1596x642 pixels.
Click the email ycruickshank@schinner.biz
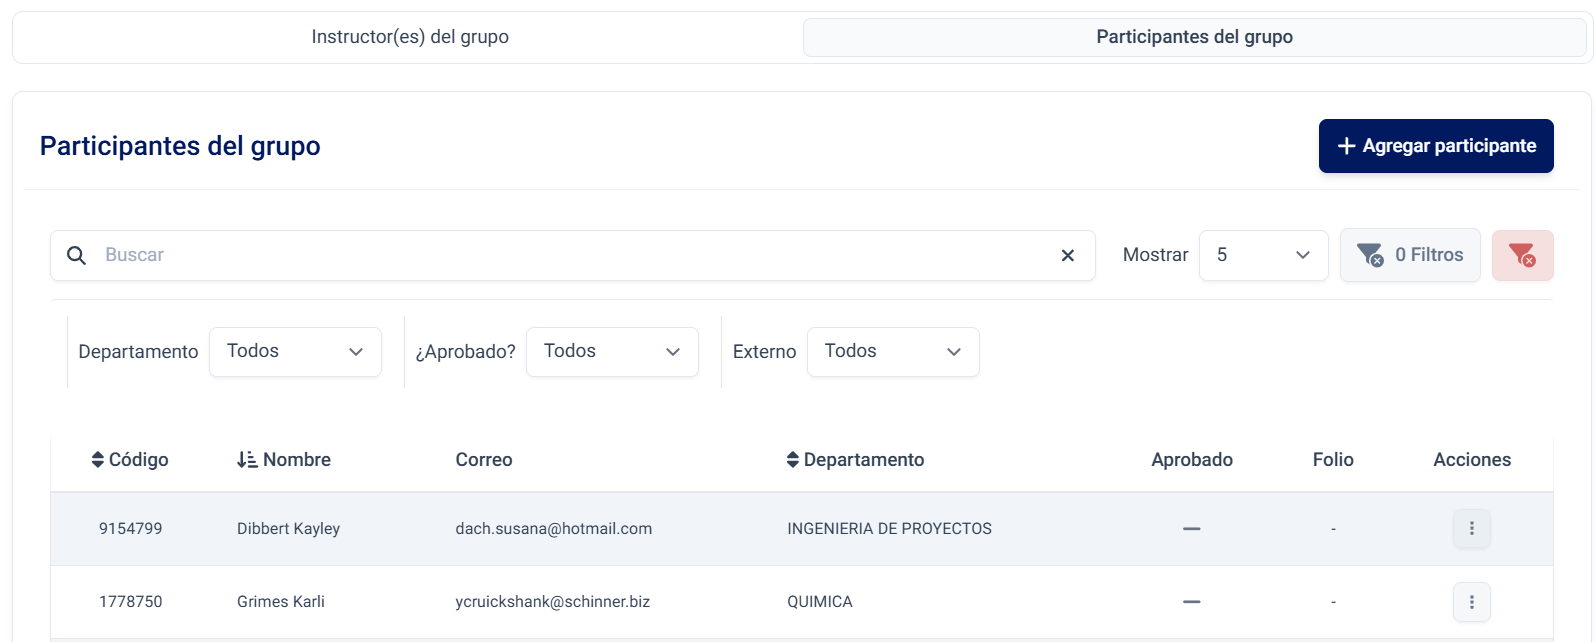(x=552, y=602)
